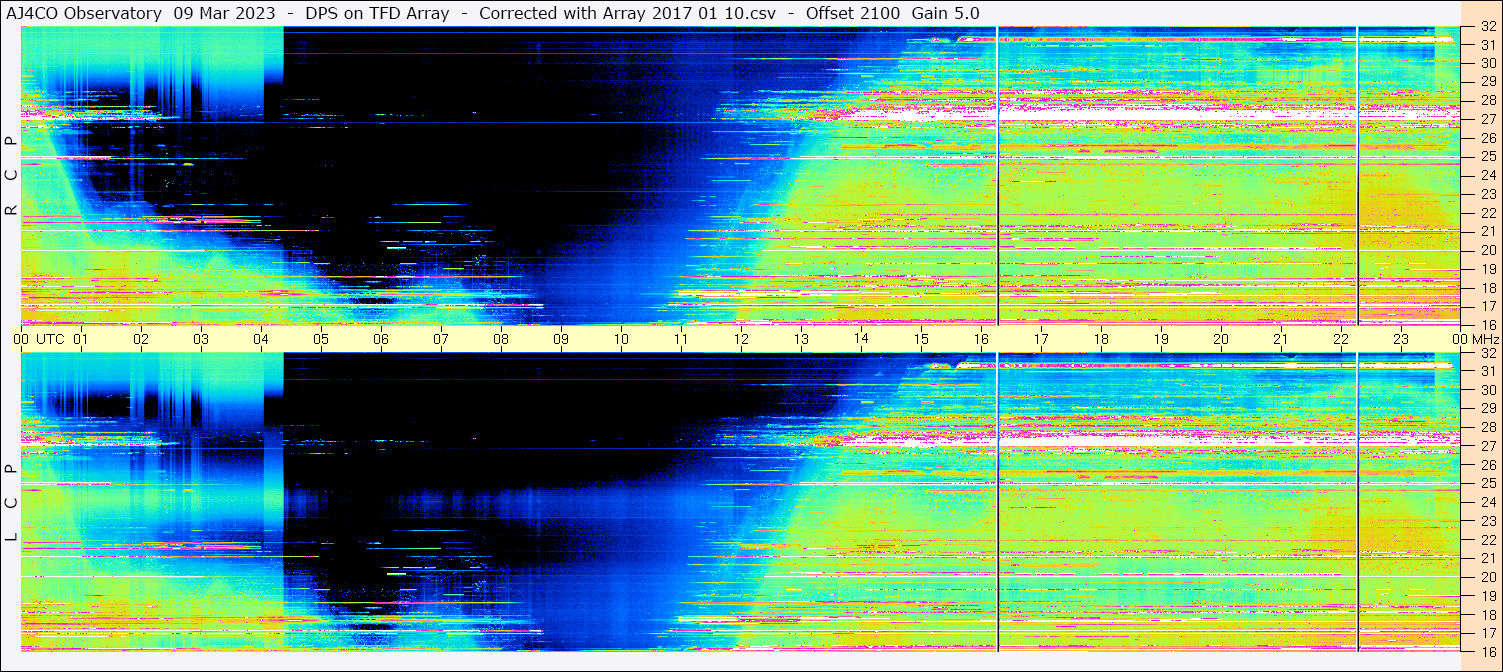Screen dimensions: 1503x672
Task: Click the 23 UTC time label
Action: pyautogui.click(x=1401, y=339)
